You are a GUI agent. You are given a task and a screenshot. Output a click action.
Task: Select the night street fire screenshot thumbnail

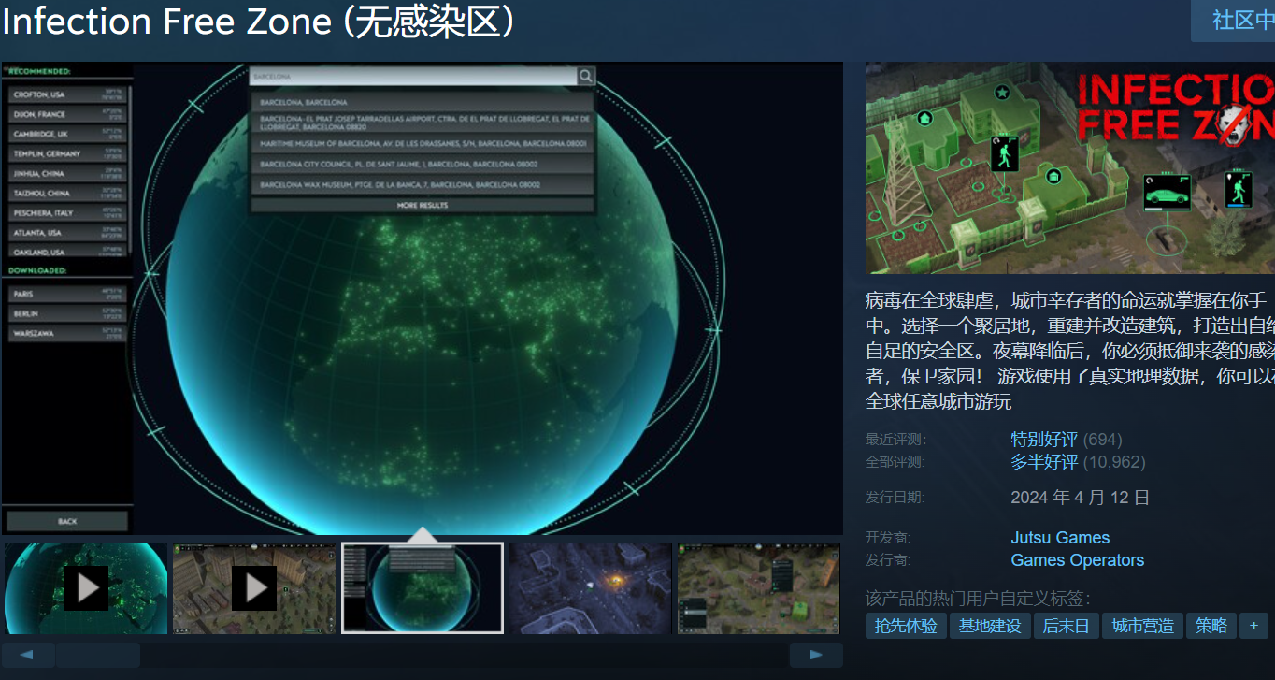[x=590, y=588]
